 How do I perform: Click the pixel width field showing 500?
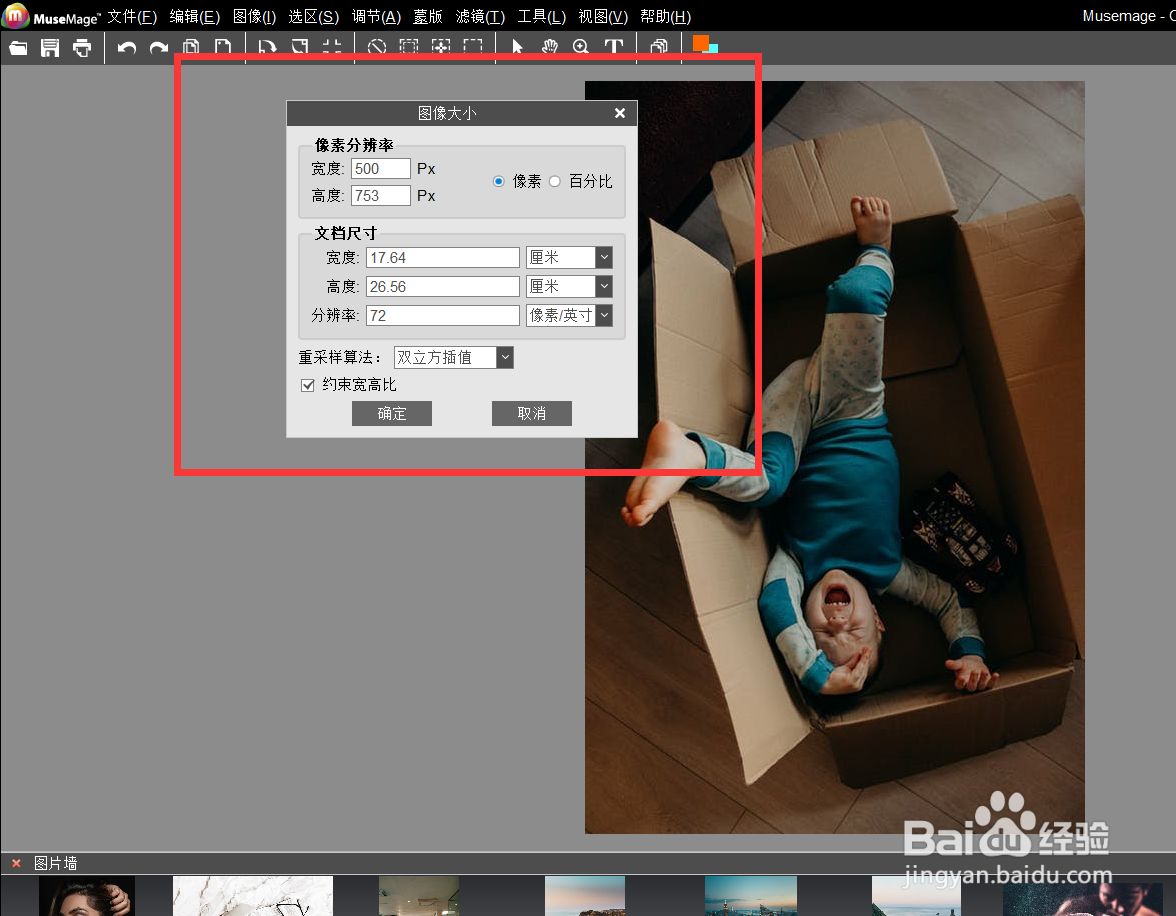381,169
